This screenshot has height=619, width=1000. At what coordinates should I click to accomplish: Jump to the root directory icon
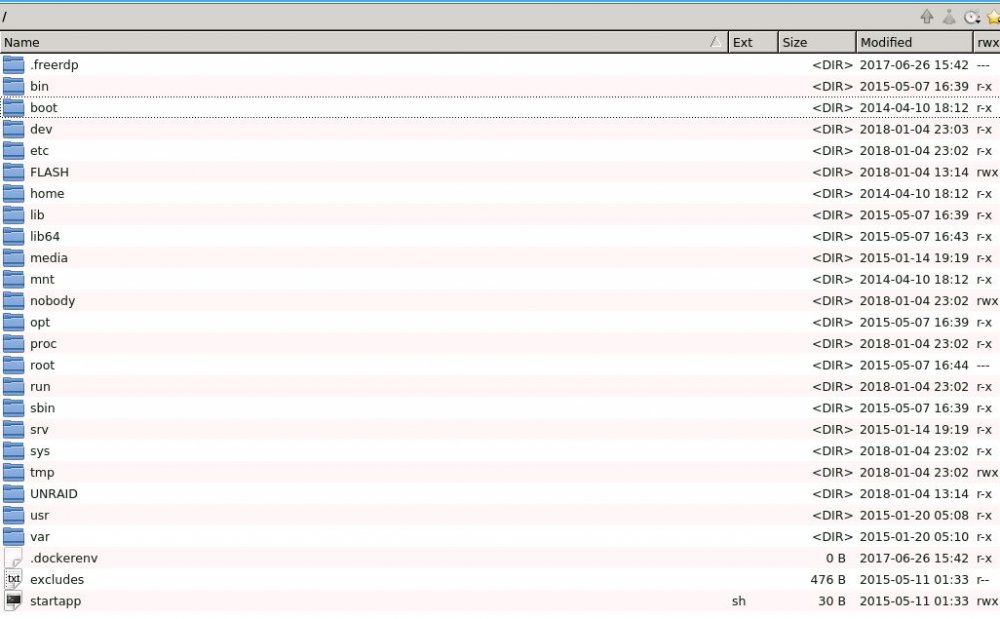click(x=949, y=17)
